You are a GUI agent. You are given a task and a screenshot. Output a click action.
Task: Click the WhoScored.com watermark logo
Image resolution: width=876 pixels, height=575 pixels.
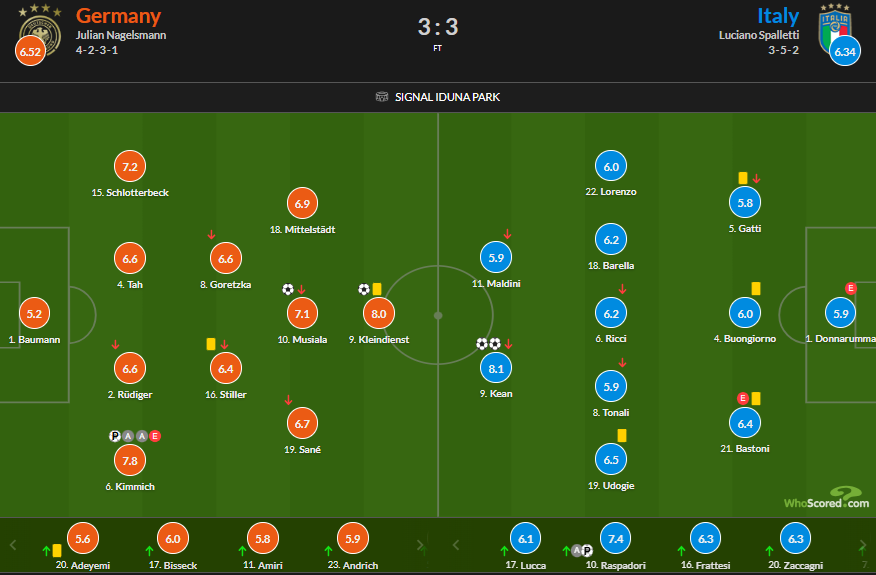[x=826, y=497]
